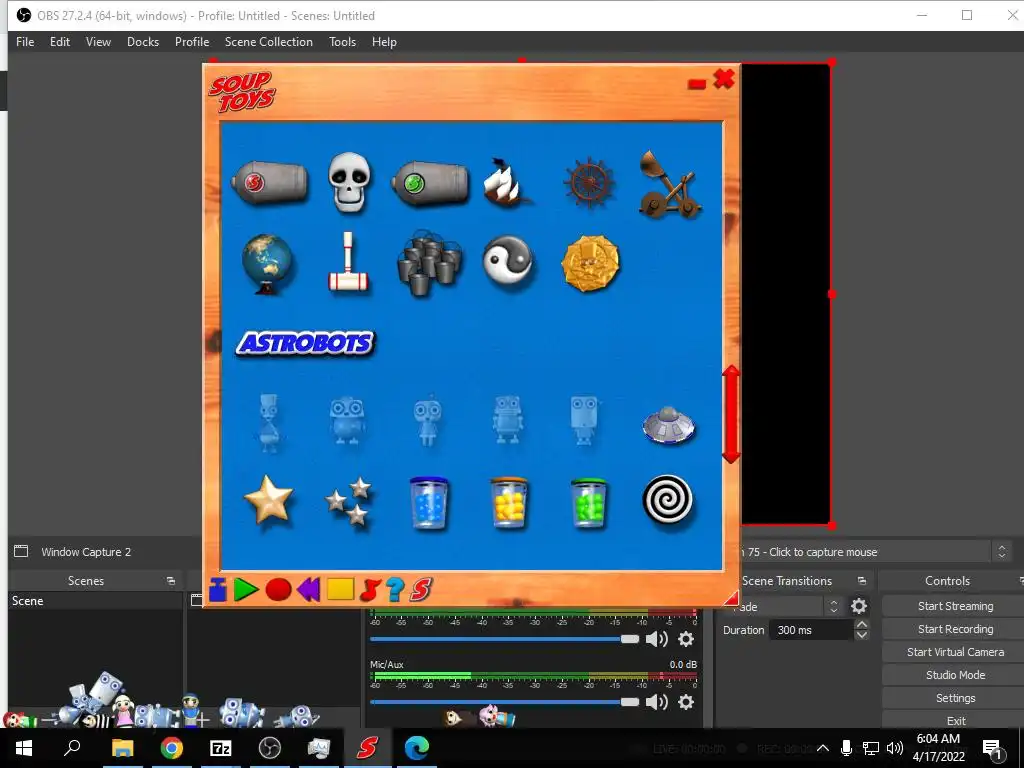Image resolution: width=1024 pixels, height=768 pixels.
Task: Start simulation with the green play arrow
Action: [246, 589]
